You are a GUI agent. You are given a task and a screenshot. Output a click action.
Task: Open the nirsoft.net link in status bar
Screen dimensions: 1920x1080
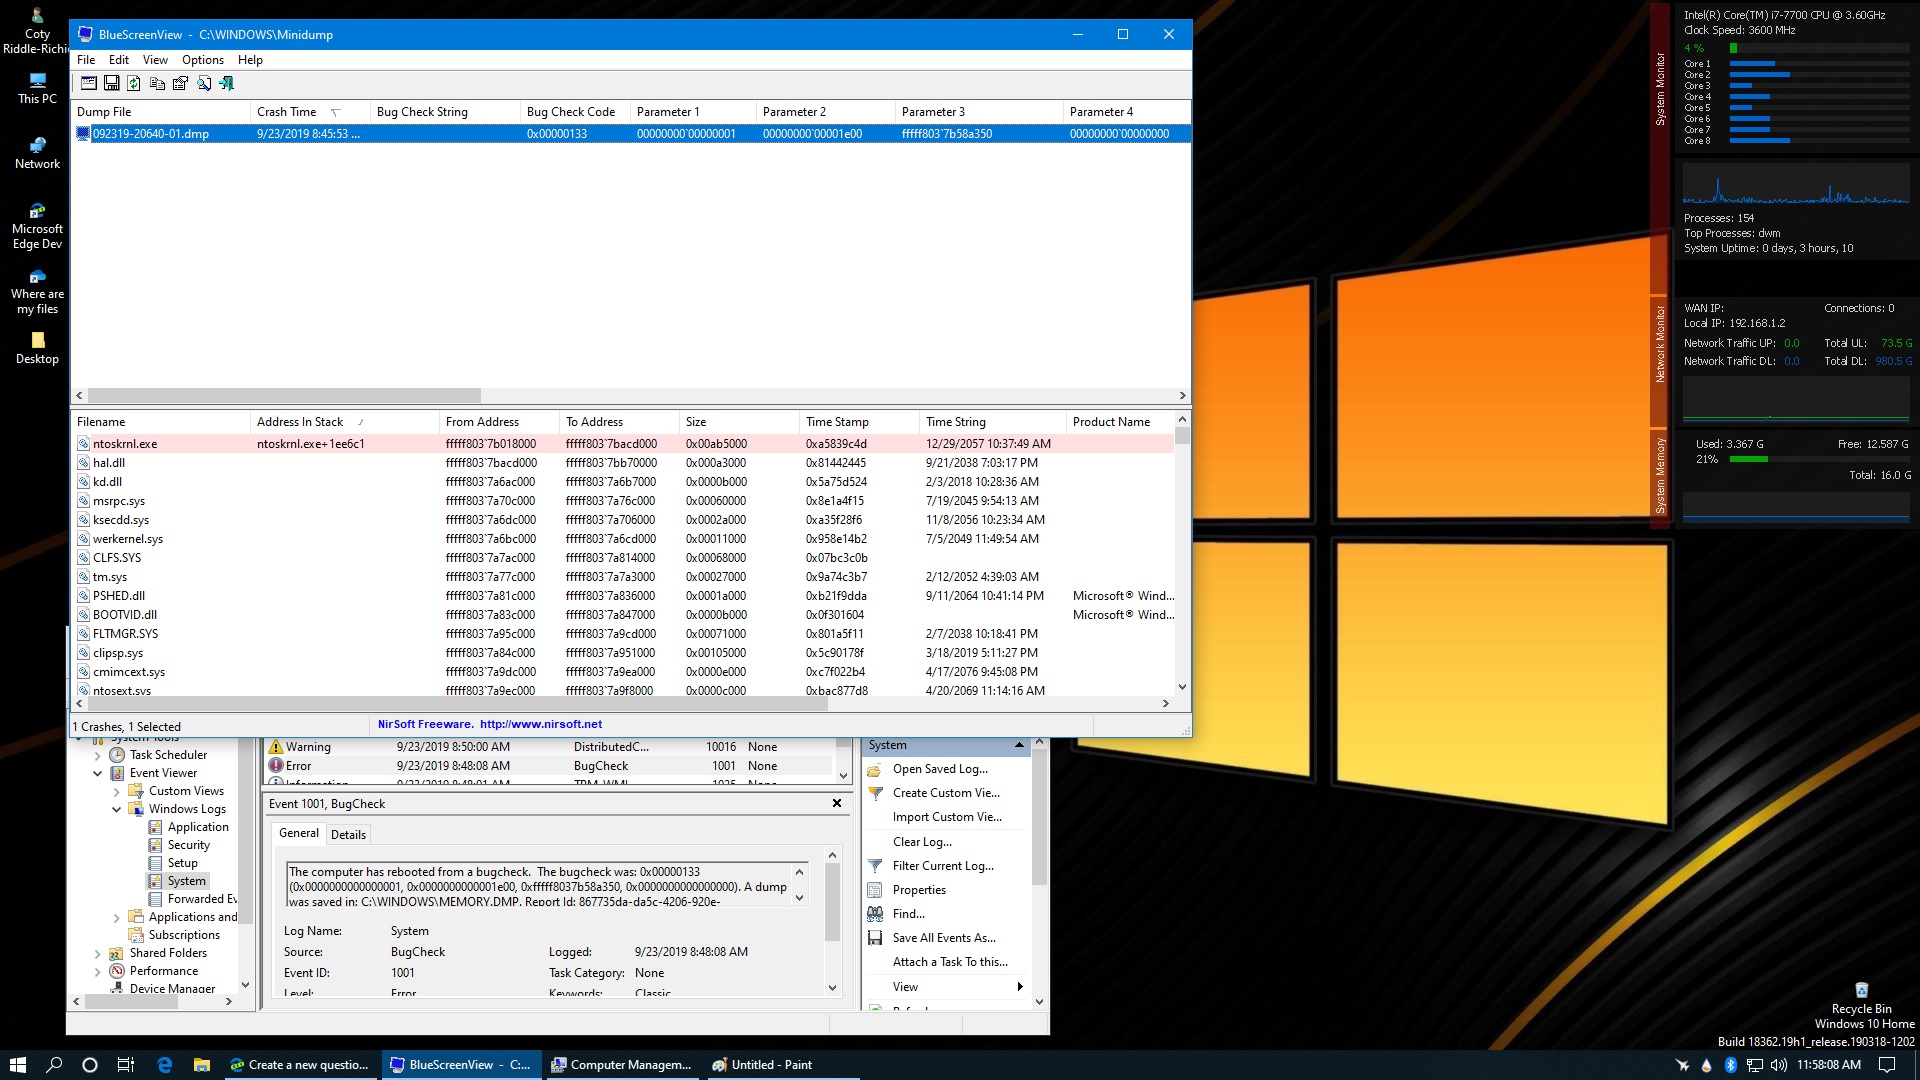click(x=540, y=724)
